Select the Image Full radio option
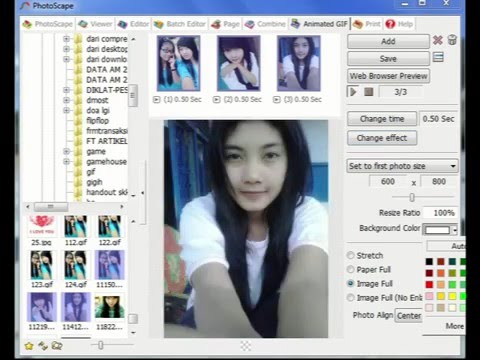The image size is (480, 360). pyautogui.click(x=351, y=283)
